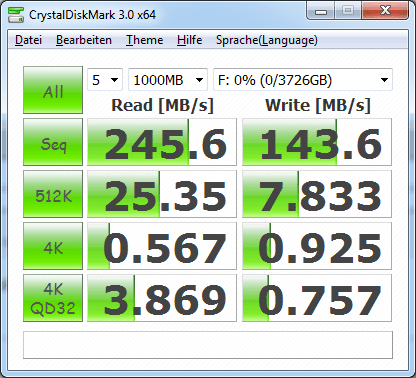
Task: Click the 4K read result 0.567
Action: (x=162, y=246)
